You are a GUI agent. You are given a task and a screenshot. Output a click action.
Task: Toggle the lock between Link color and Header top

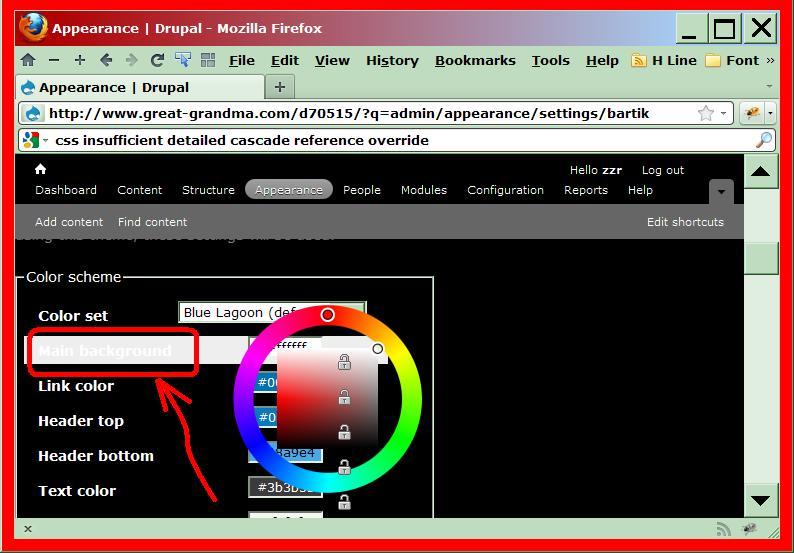coord(344,397)
